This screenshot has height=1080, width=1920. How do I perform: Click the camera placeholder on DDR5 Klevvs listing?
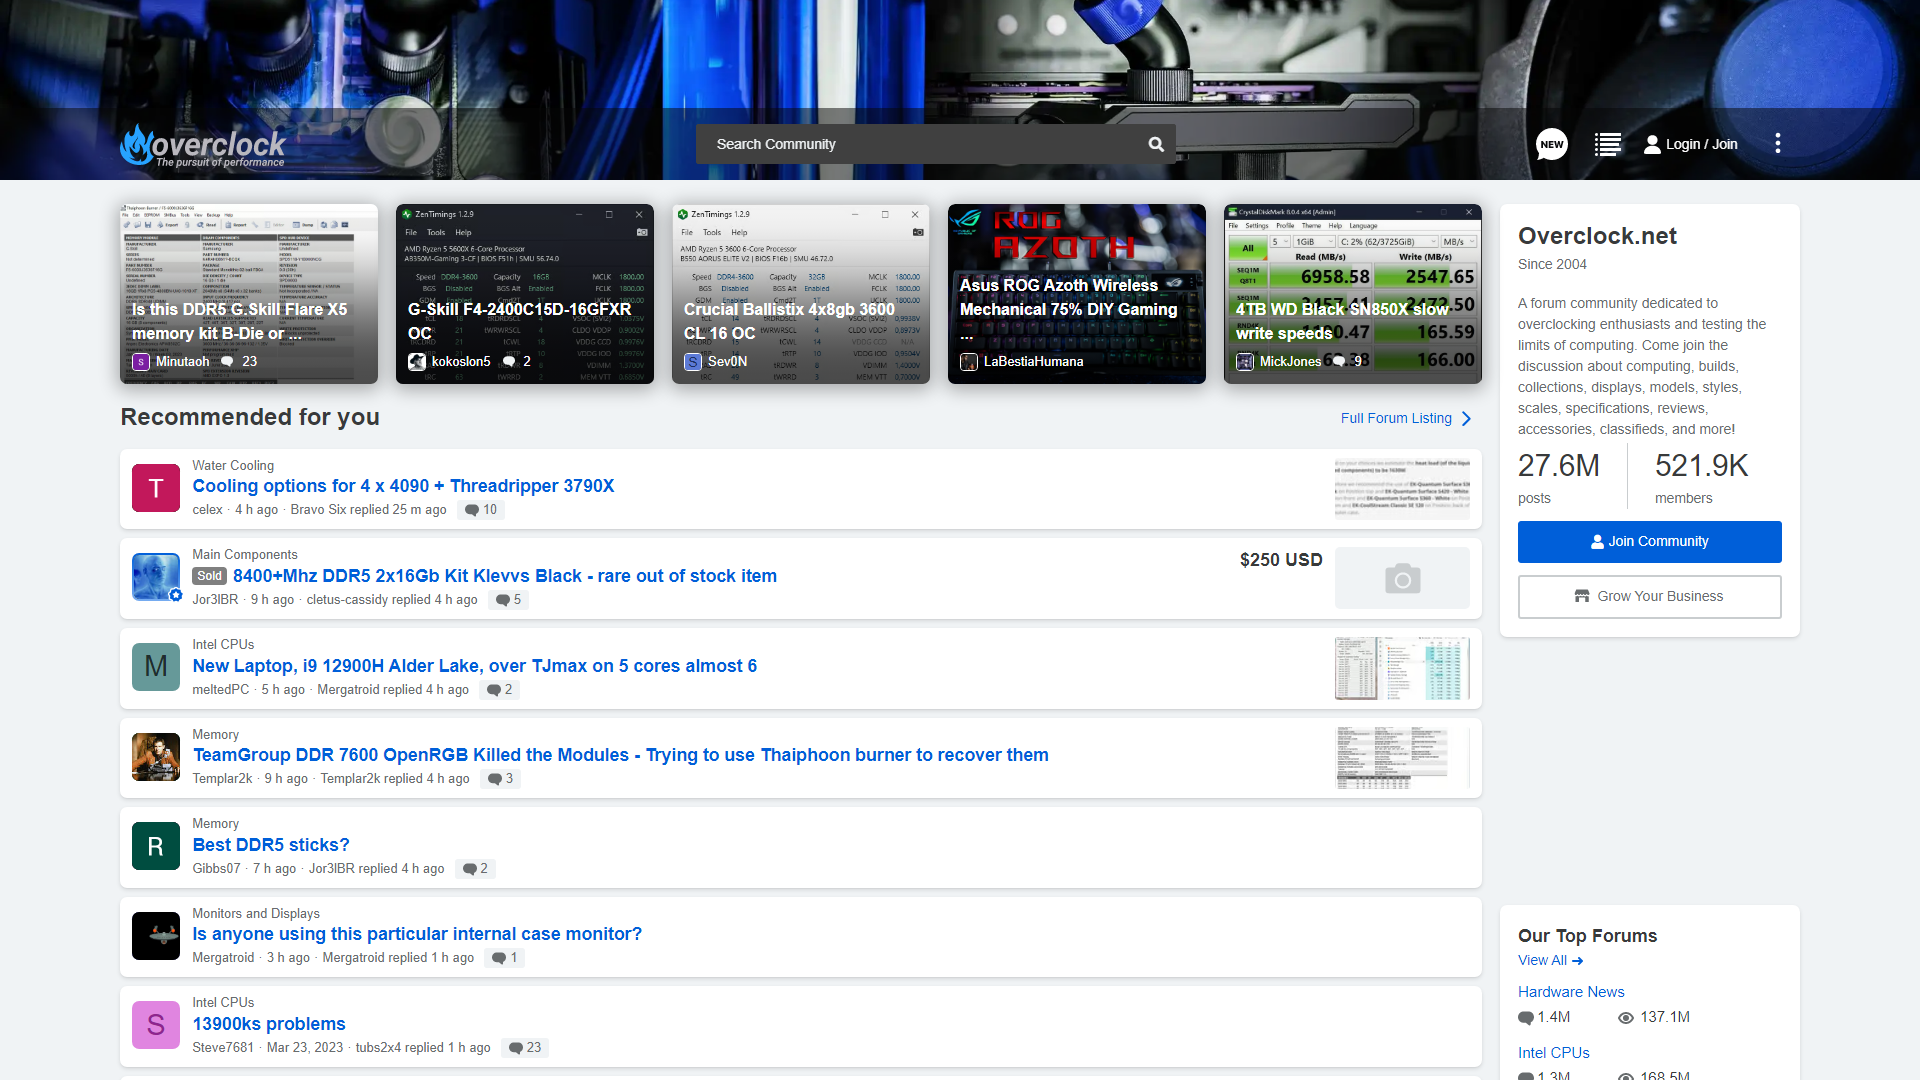(1402, 578)
